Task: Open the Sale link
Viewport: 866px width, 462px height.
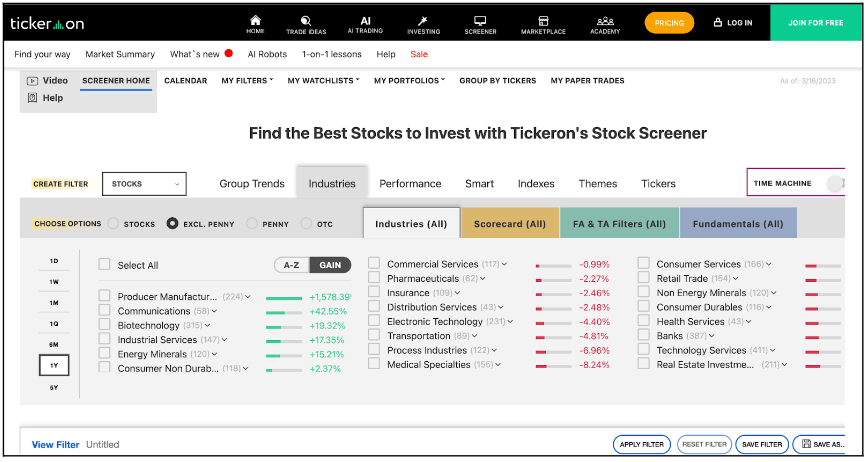Action: point(419,54)
